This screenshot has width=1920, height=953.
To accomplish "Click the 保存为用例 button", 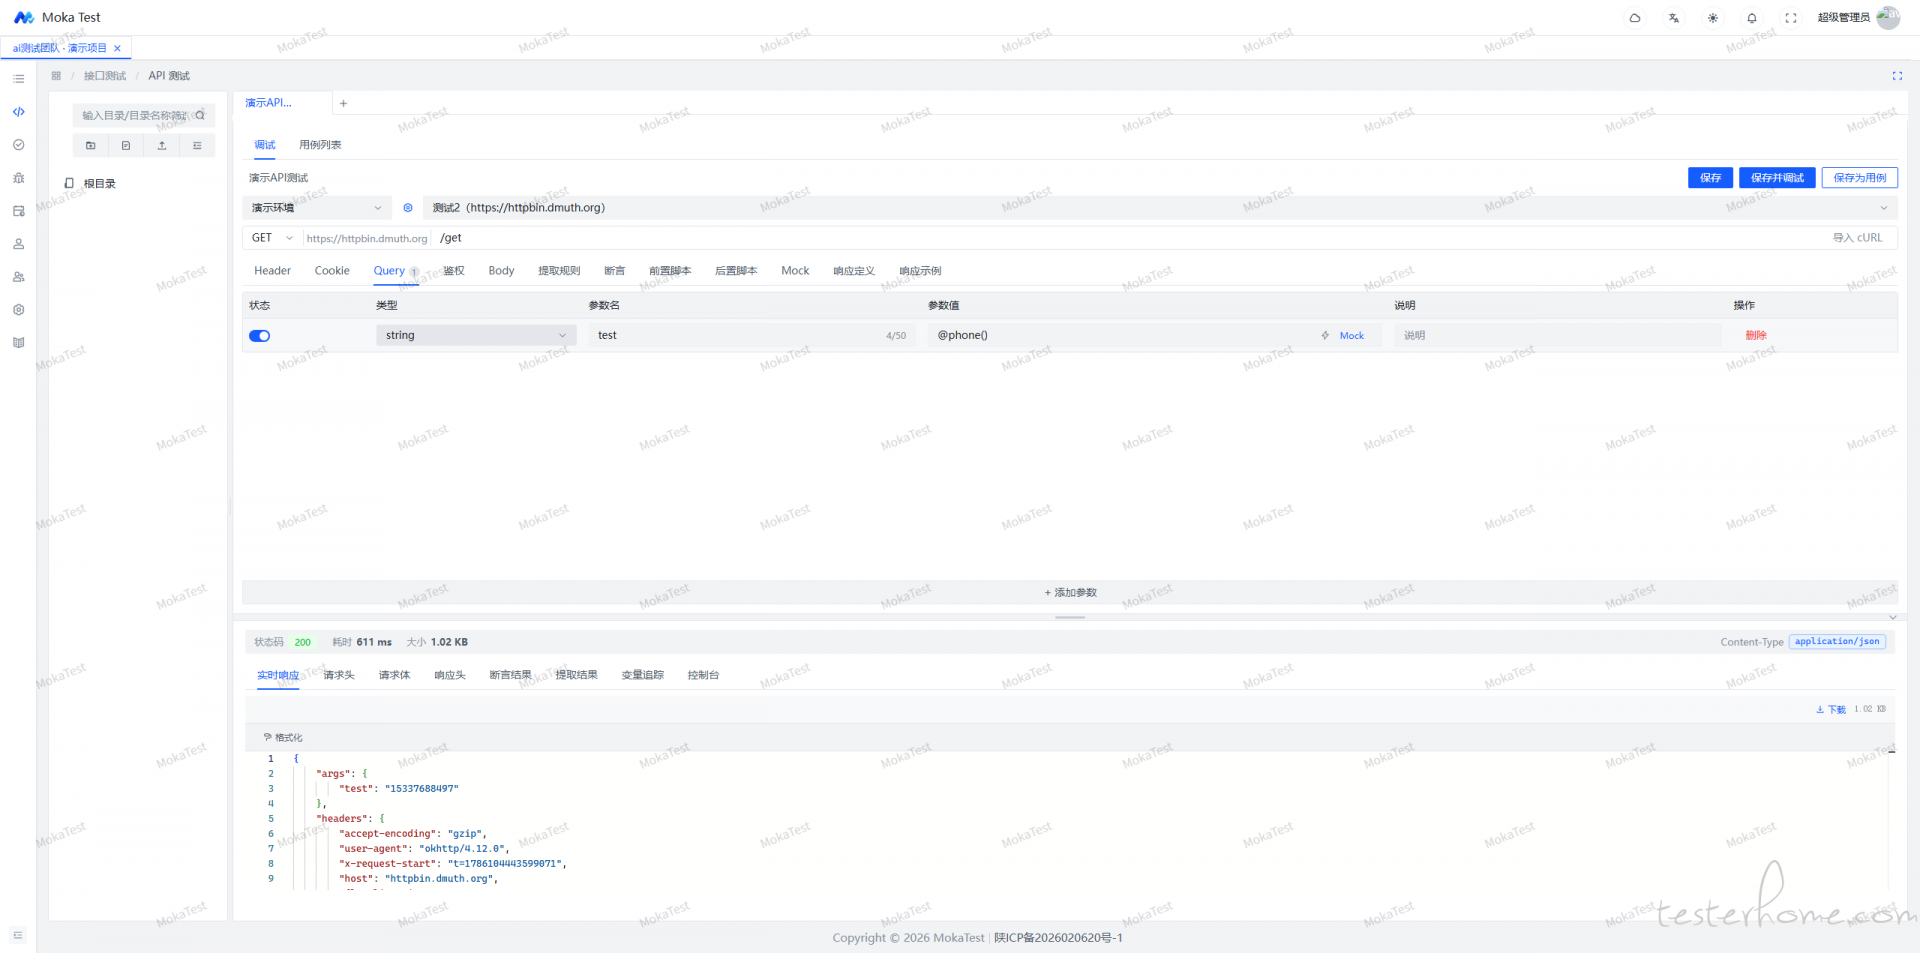I will [x=1860, y=178].
